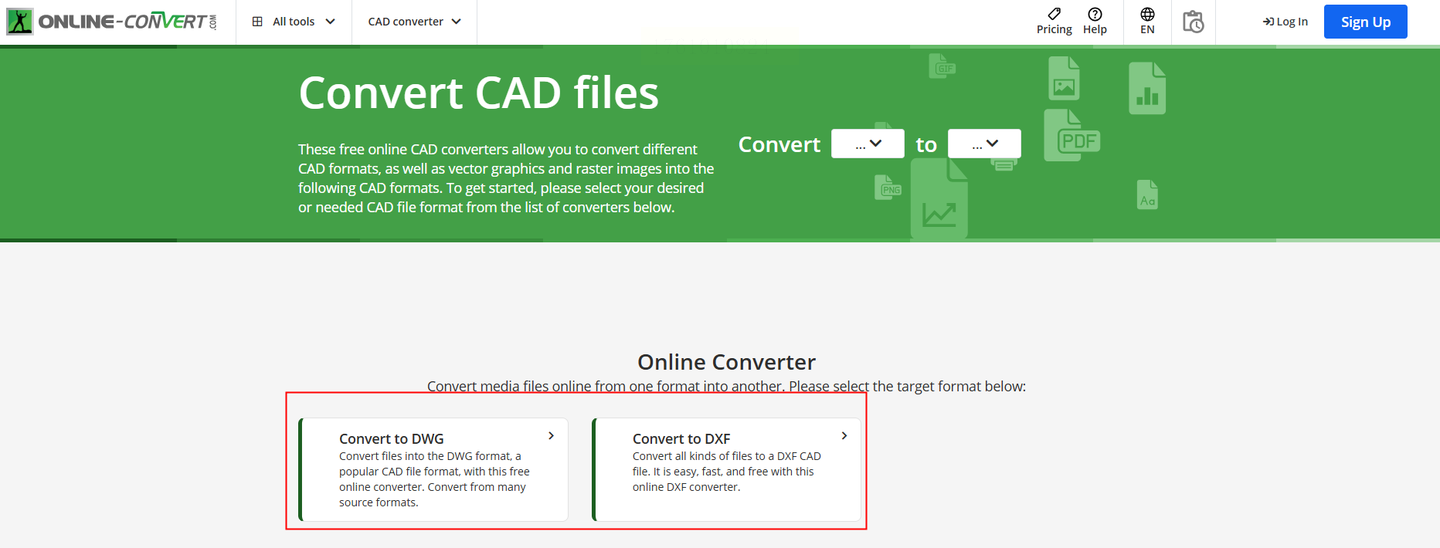Click the Log In link

[x=1285, y=22]
